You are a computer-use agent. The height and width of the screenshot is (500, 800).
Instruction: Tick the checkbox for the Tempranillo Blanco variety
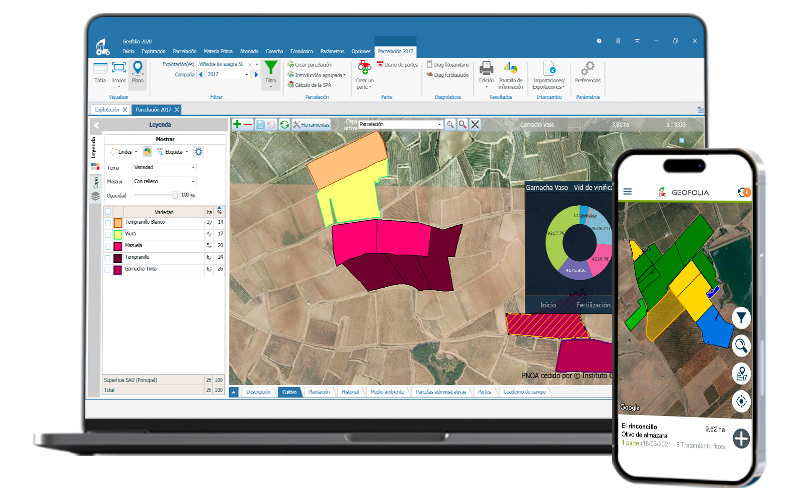tap(108, 223)
